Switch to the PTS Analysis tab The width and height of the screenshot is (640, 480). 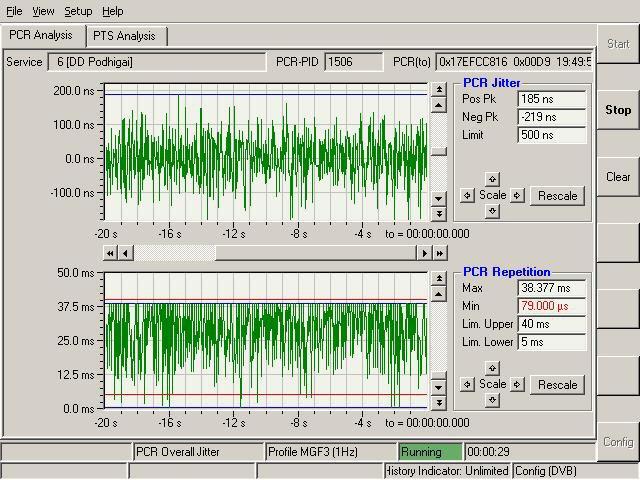[124, 36]
